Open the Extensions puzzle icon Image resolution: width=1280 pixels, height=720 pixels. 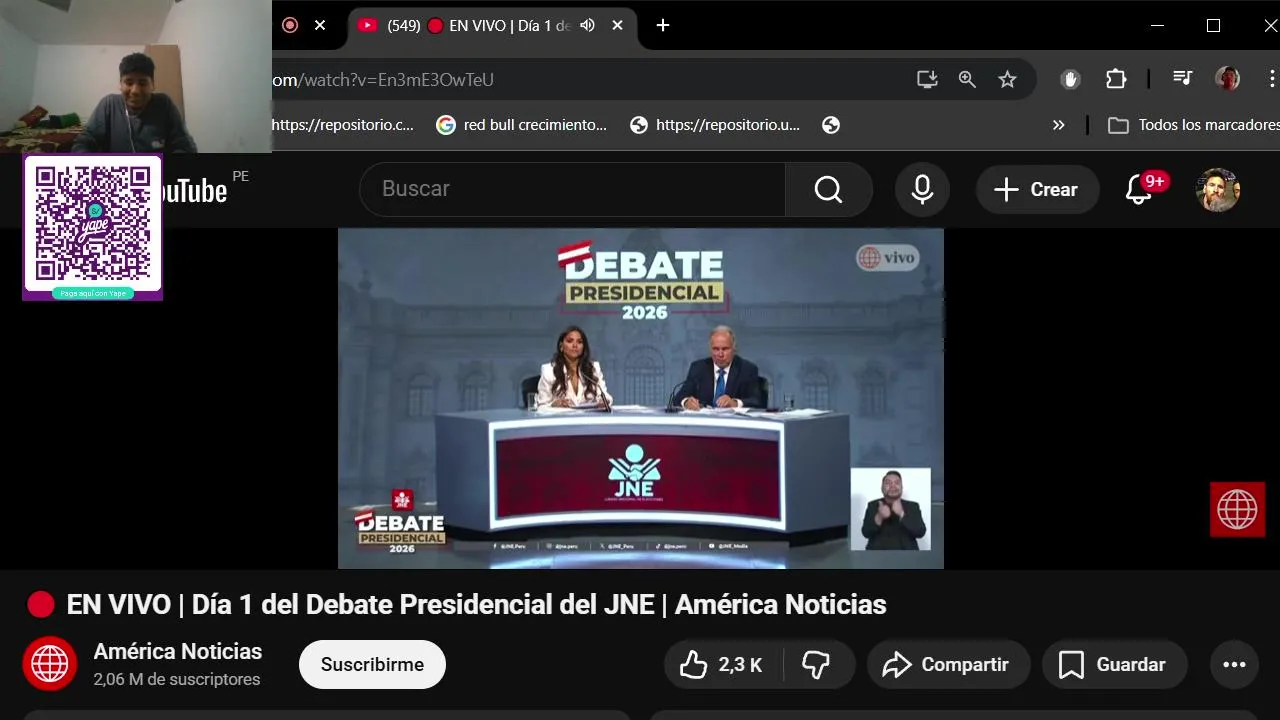[1116, 80]
